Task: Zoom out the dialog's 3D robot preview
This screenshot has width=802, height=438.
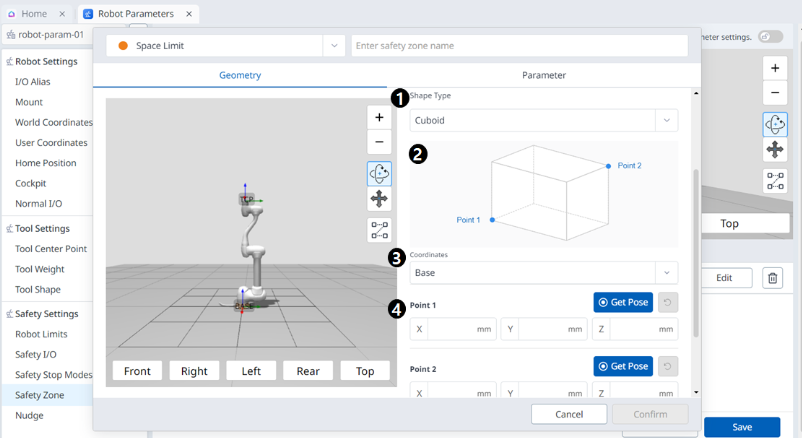Action: click(379, 142)
